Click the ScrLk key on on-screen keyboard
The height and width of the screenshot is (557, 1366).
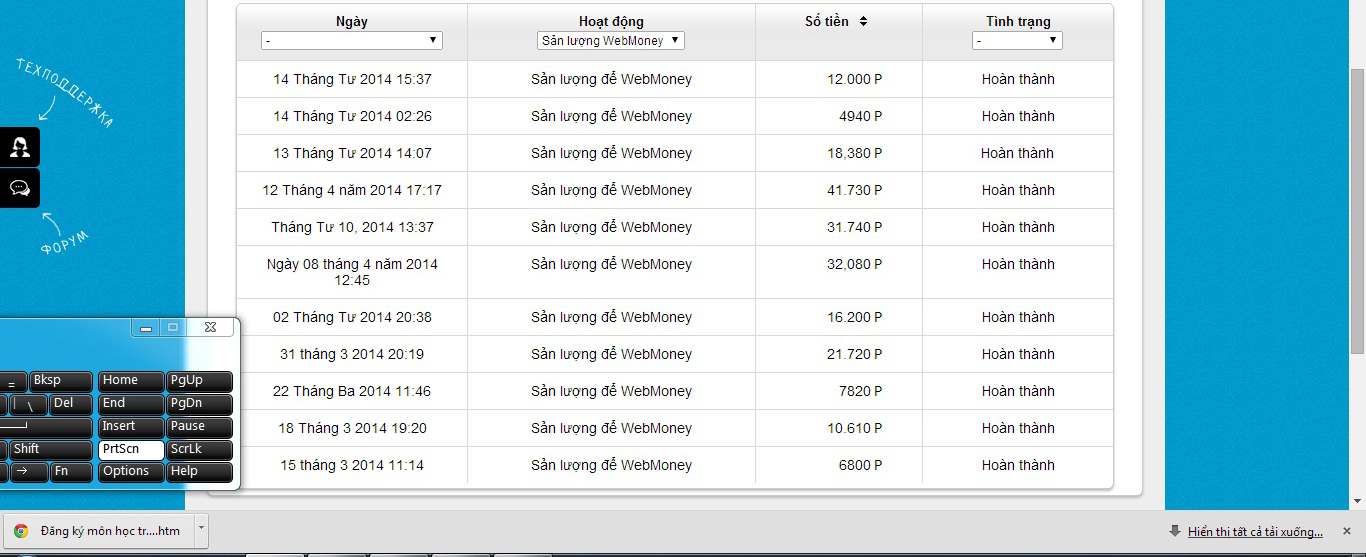tap(199, 450)
